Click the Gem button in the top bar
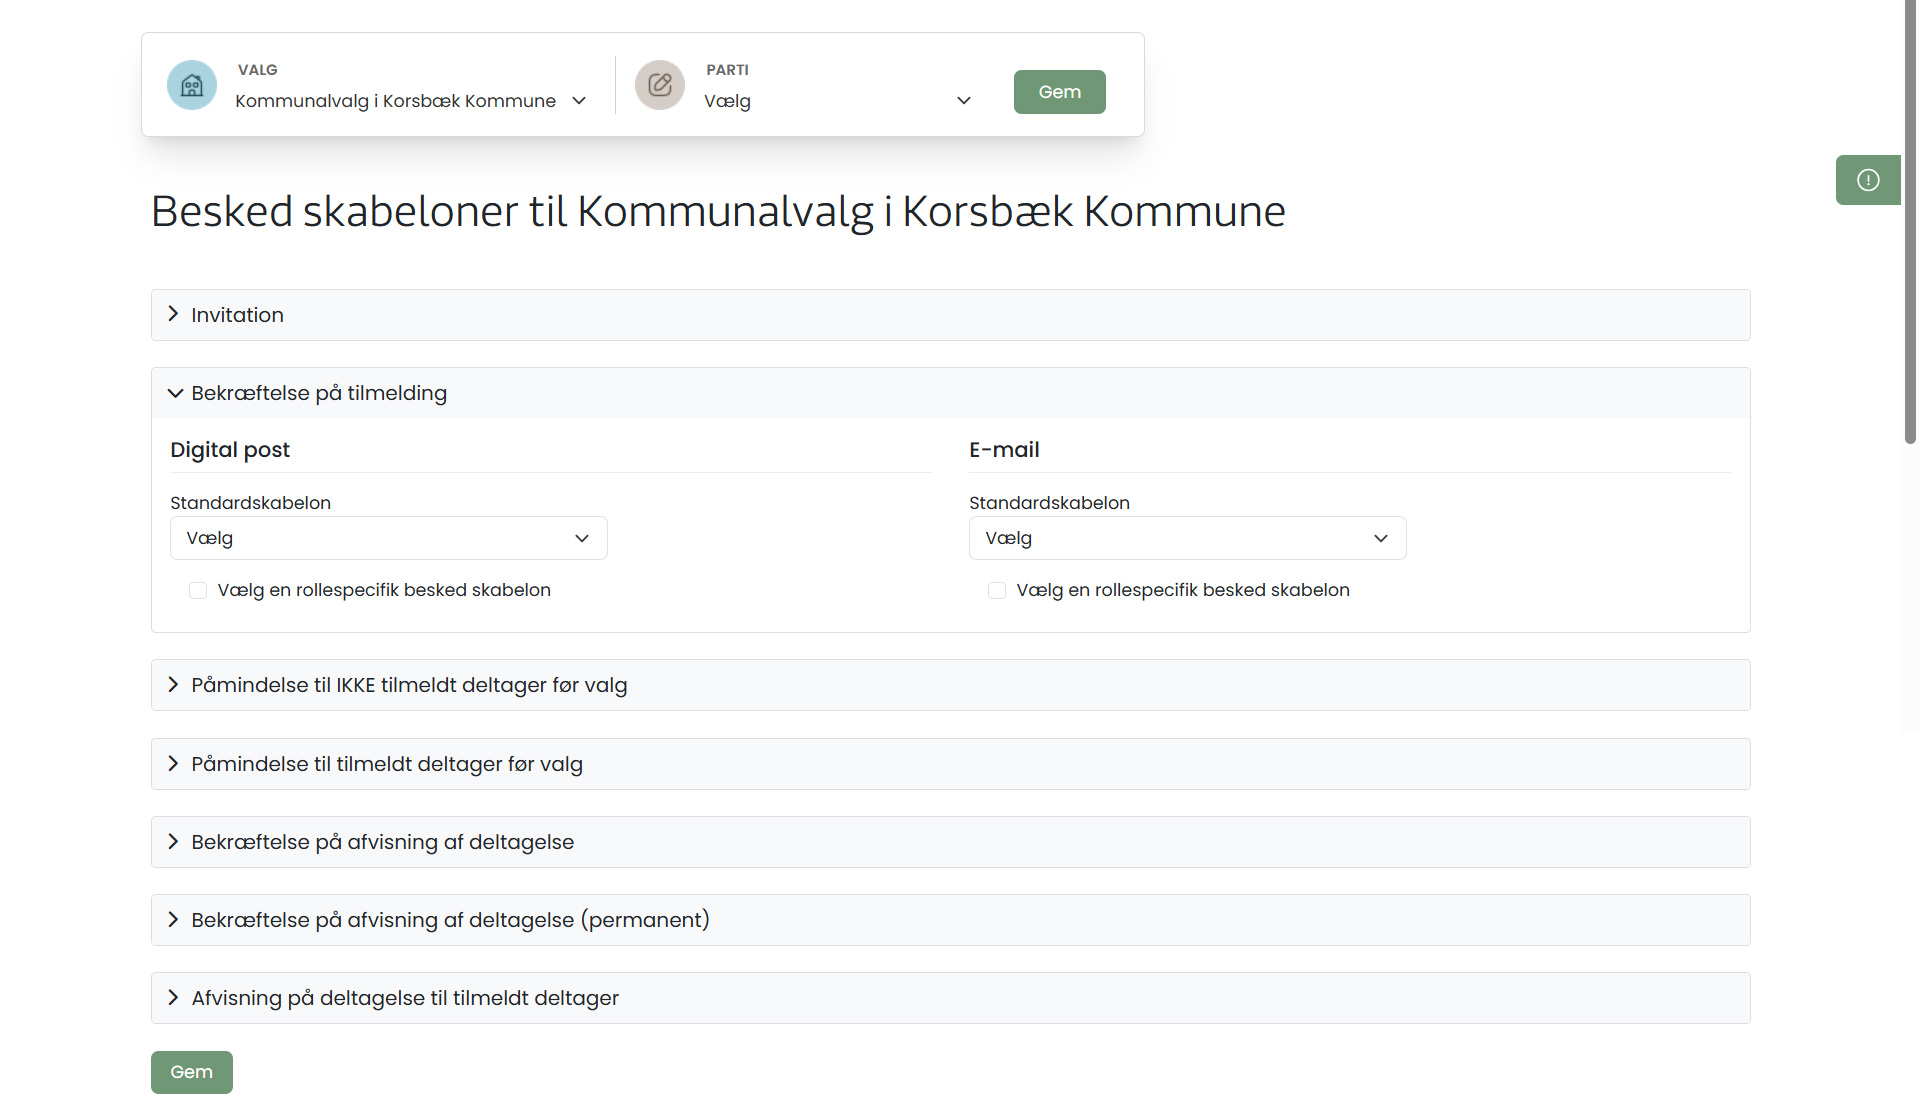 point(1059,92)
